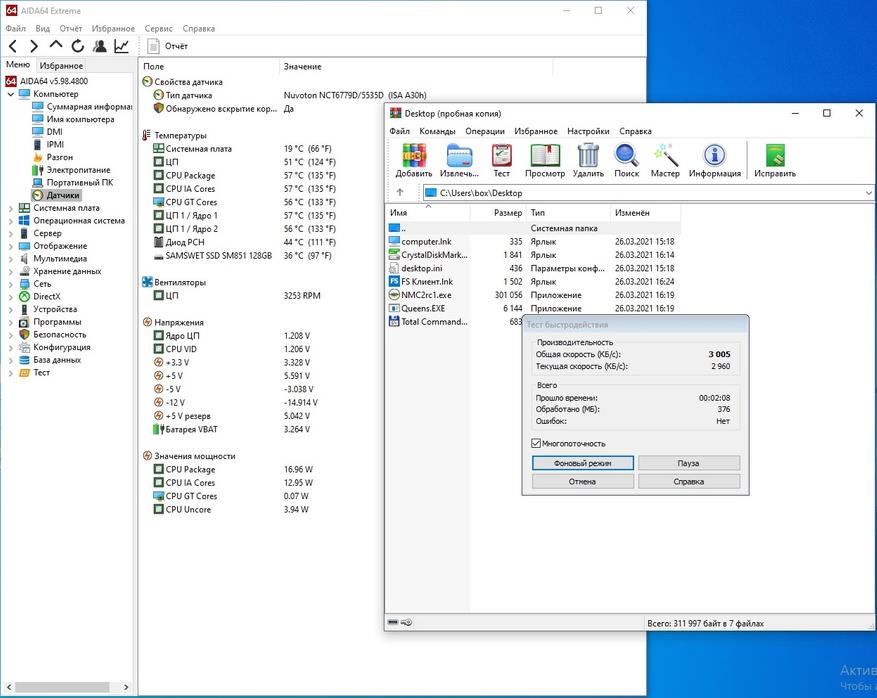Click Информация icon in WinRAR toolbar
Image resolution: width=877 pixels, height=698 pixels.
pos(715,160)
